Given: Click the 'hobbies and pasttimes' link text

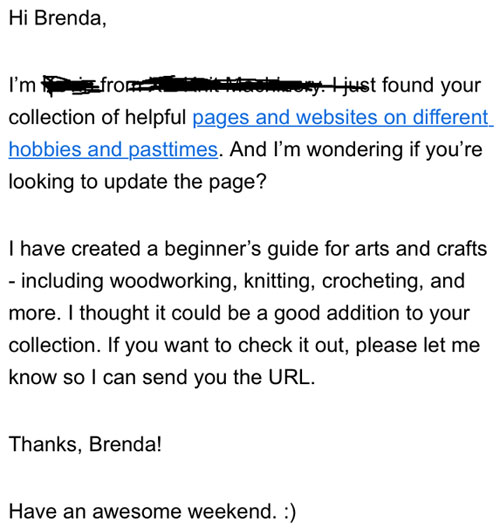Looking at the screenshot, I should (x=113, y=150).
